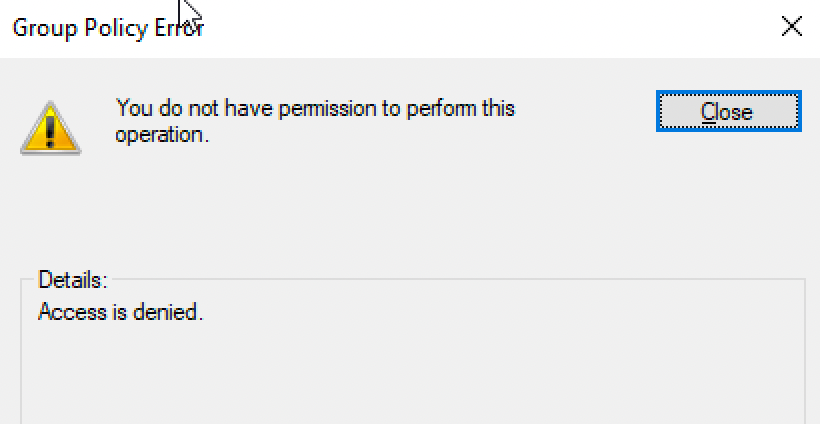
Task: Click the word 'operation.' in the message
Action: pyautogui.click(x=162, y=135)
